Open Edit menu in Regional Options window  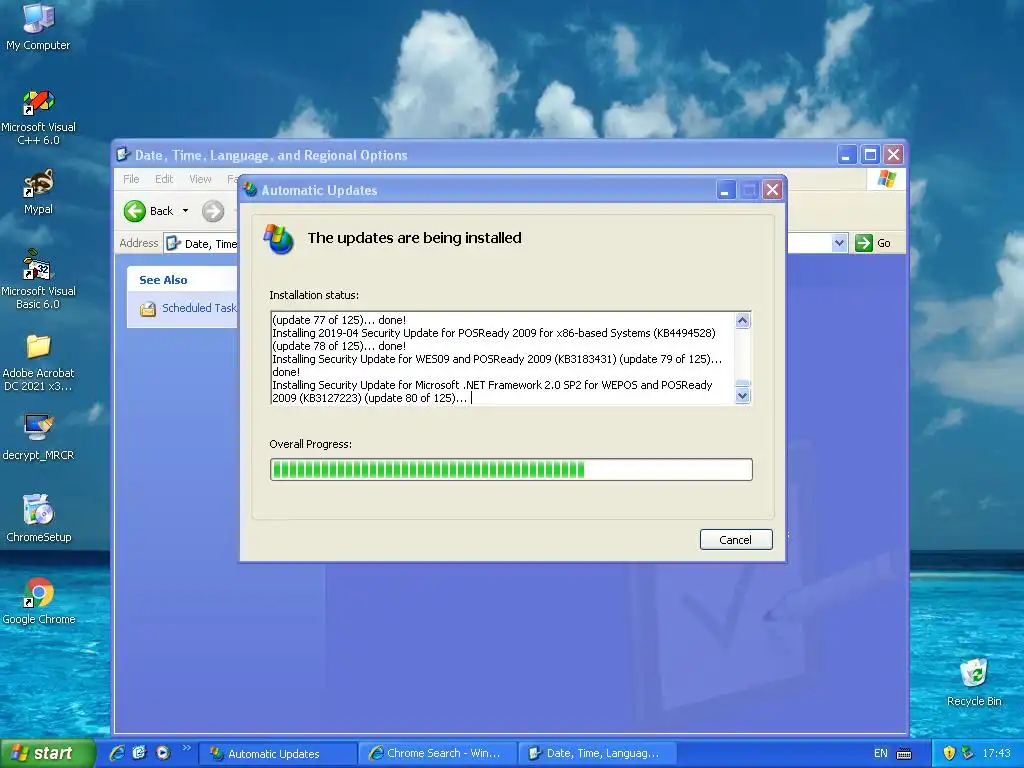[x=164, y=179]
